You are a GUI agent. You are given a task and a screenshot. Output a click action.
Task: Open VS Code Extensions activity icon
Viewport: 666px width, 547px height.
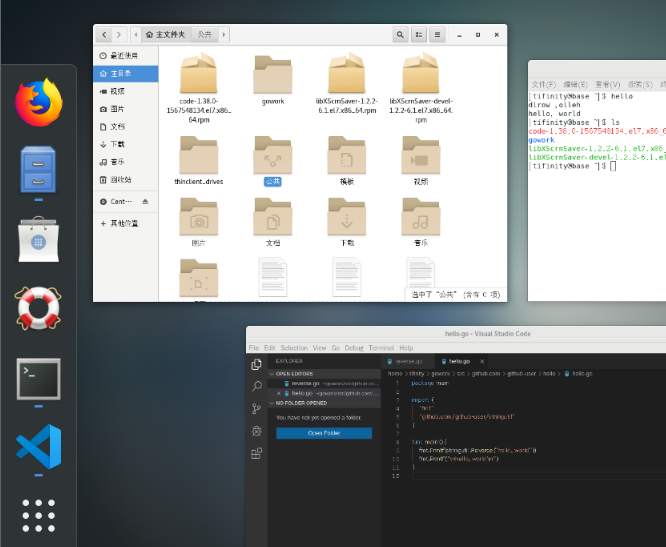(257, 454)
